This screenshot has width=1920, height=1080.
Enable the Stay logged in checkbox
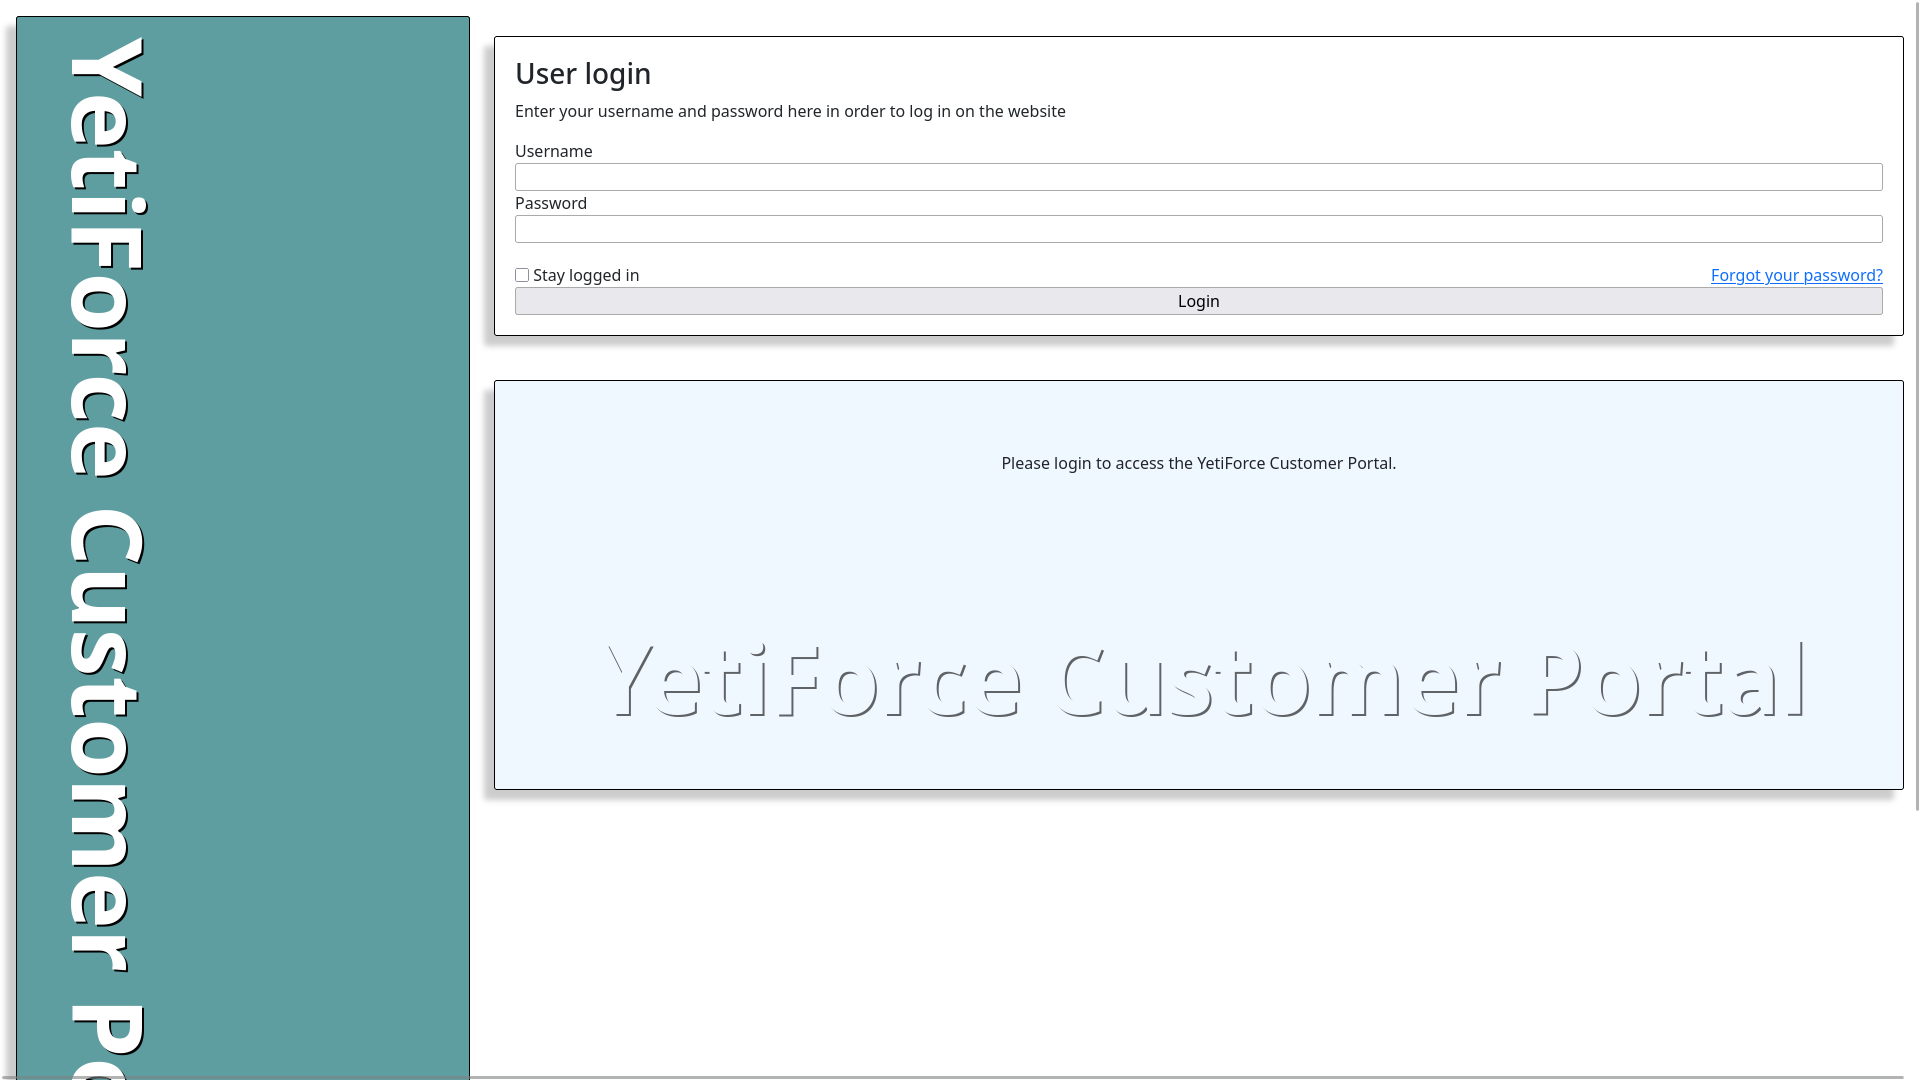(x=522, y=275)
